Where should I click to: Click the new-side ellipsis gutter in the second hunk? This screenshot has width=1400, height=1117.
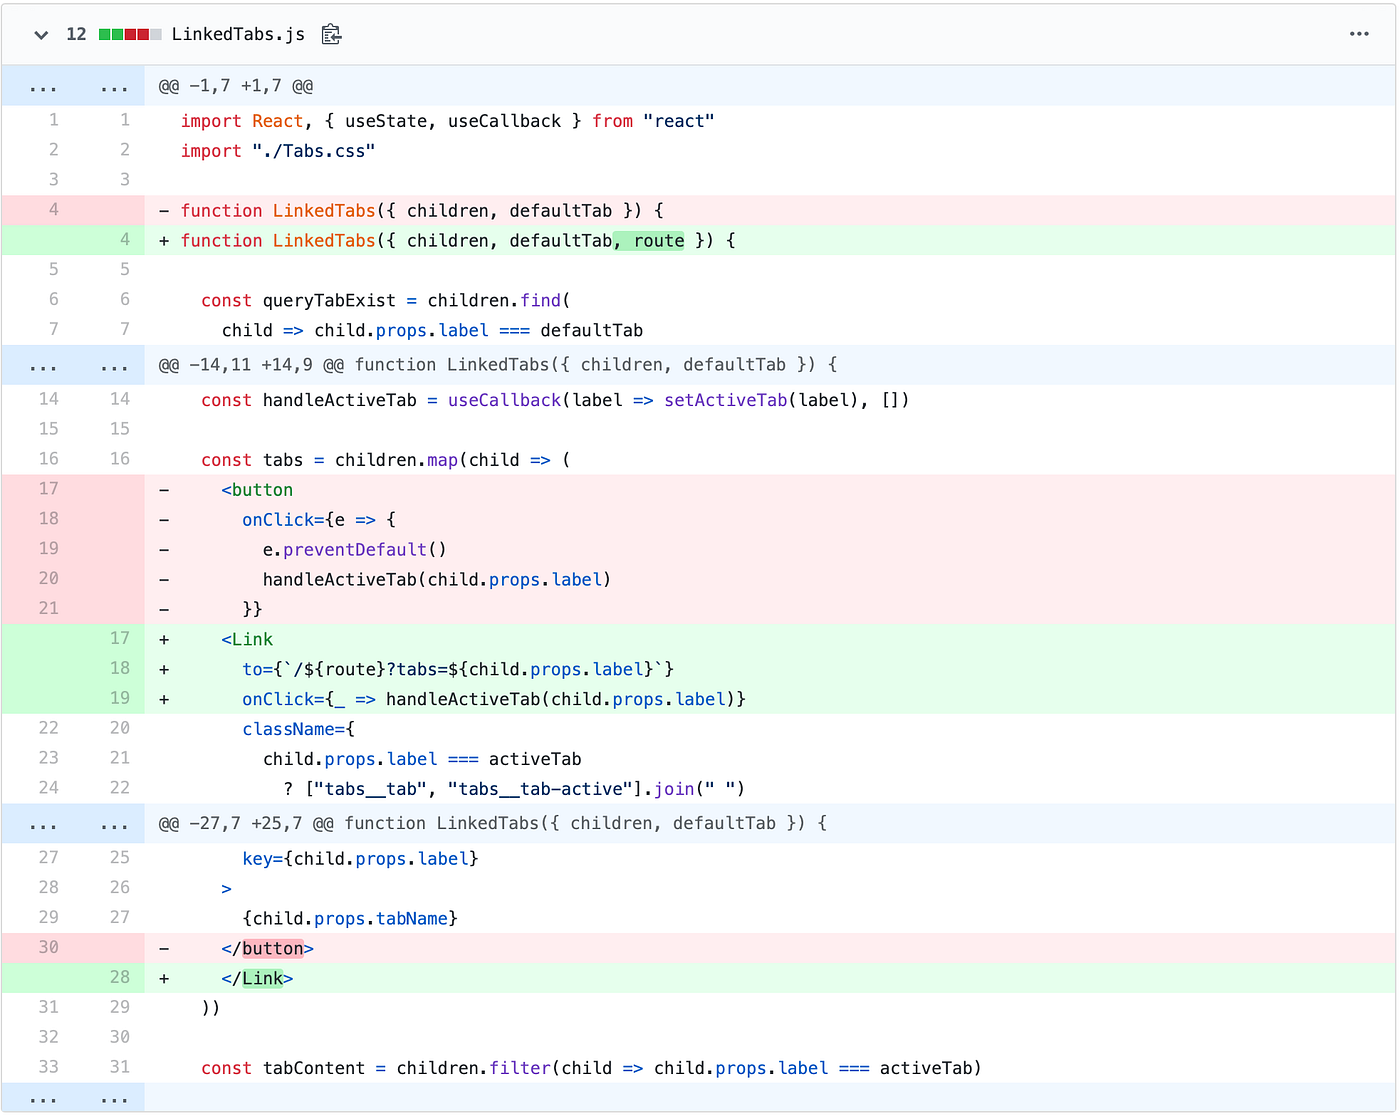(114, 364)
